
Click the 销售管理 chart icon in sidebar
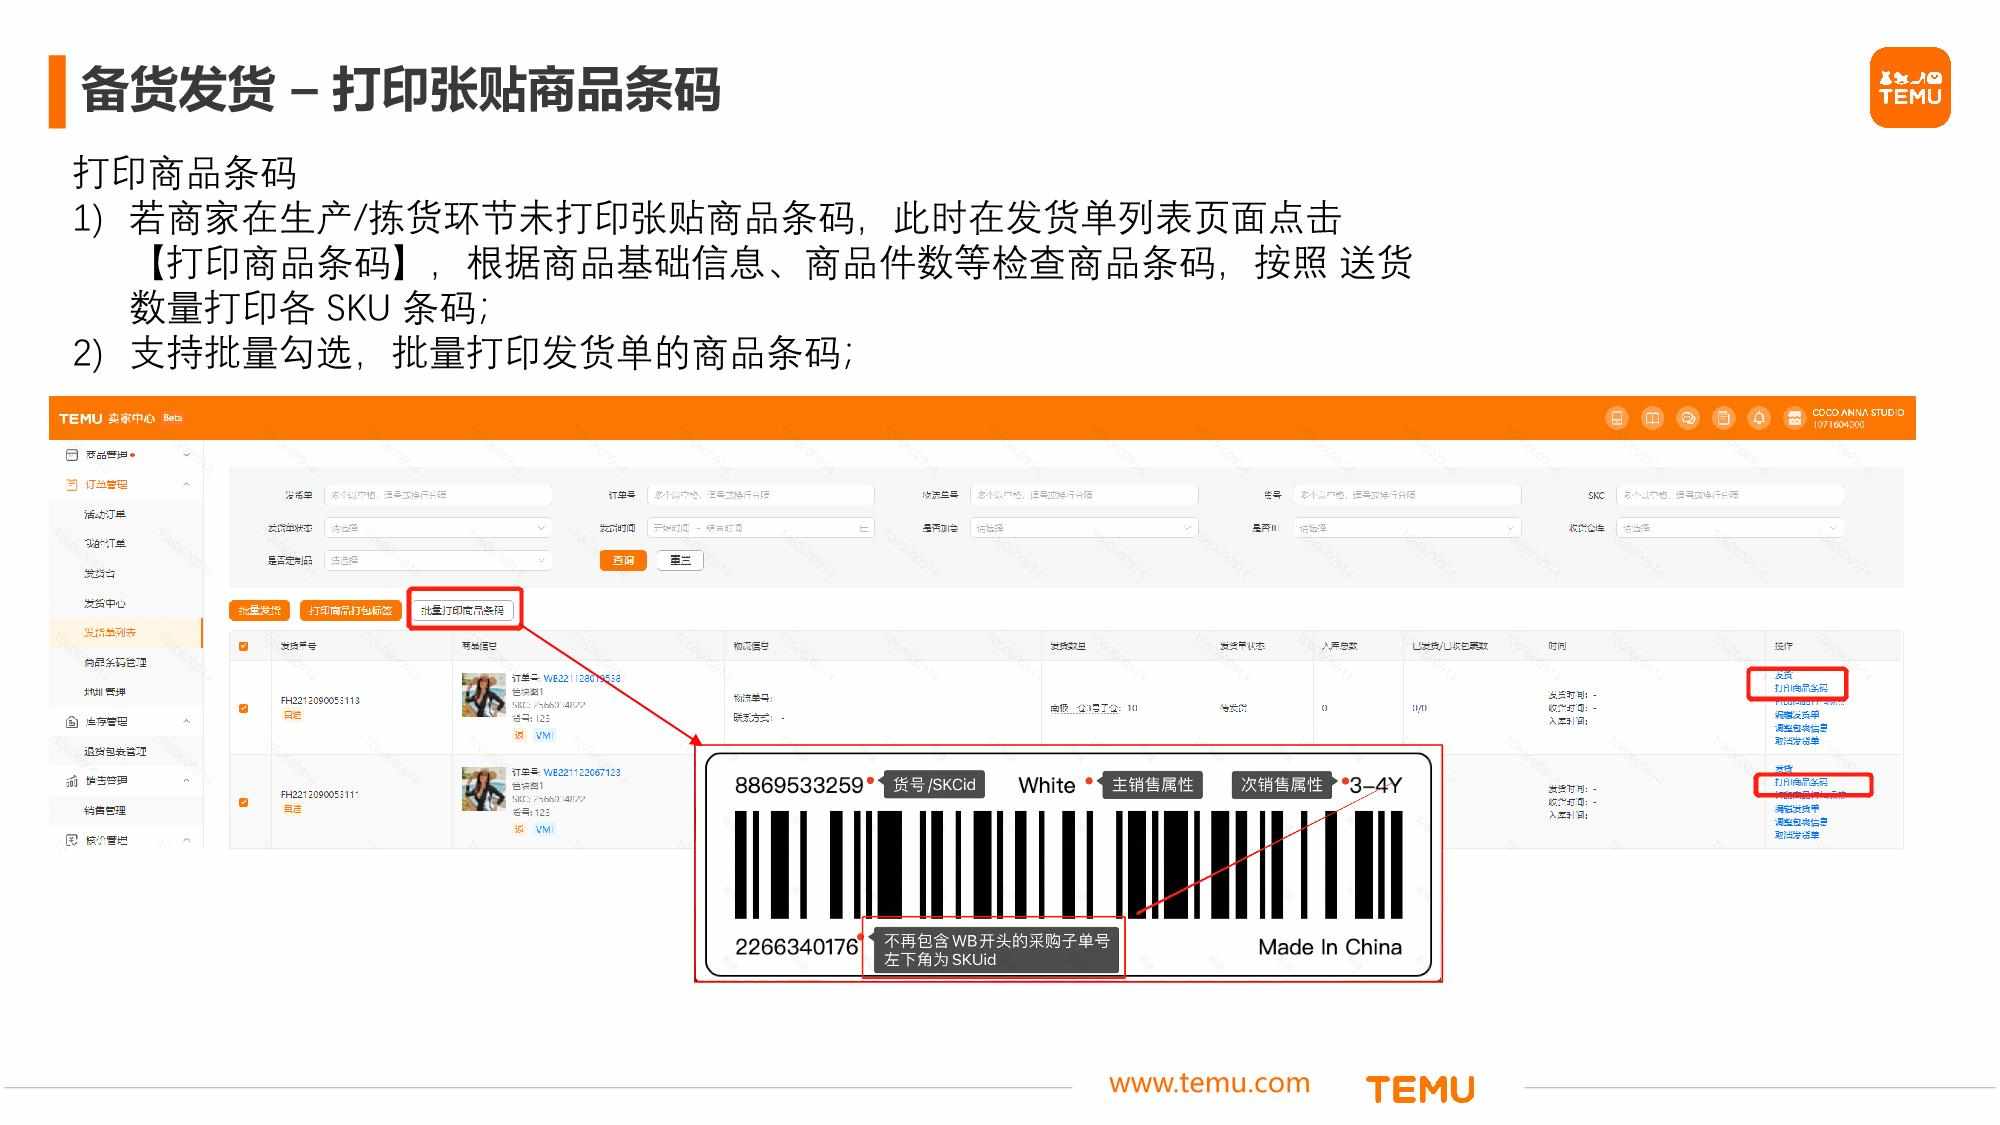point(71,781)
